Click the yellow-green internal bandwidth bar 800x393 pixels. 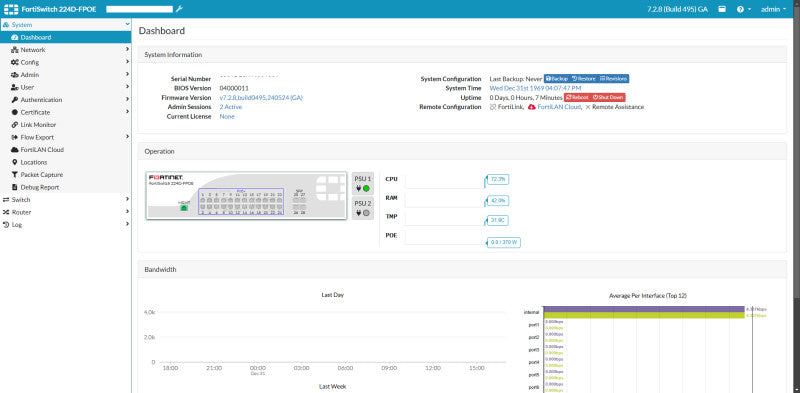(644, 315)
